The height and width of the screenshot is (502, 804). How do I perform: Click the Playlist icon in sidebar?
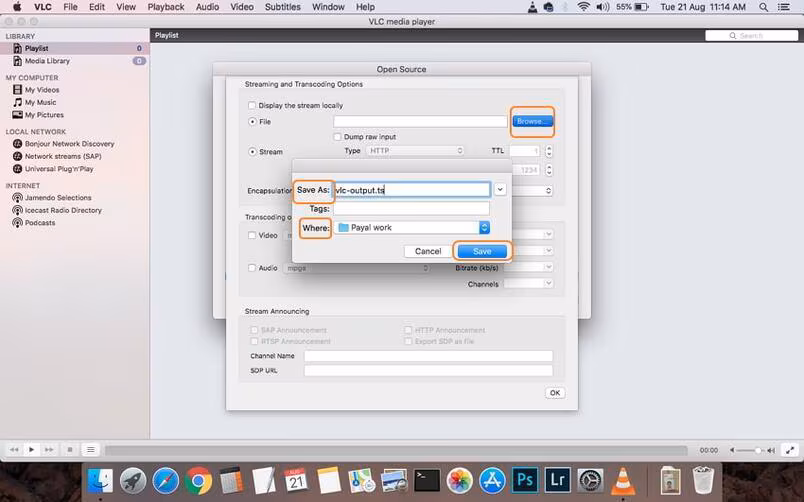click(17, 48)
